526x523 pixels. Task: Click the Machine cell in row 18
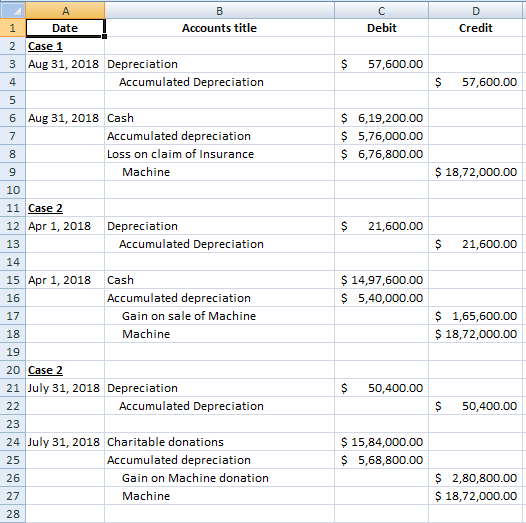219,334
